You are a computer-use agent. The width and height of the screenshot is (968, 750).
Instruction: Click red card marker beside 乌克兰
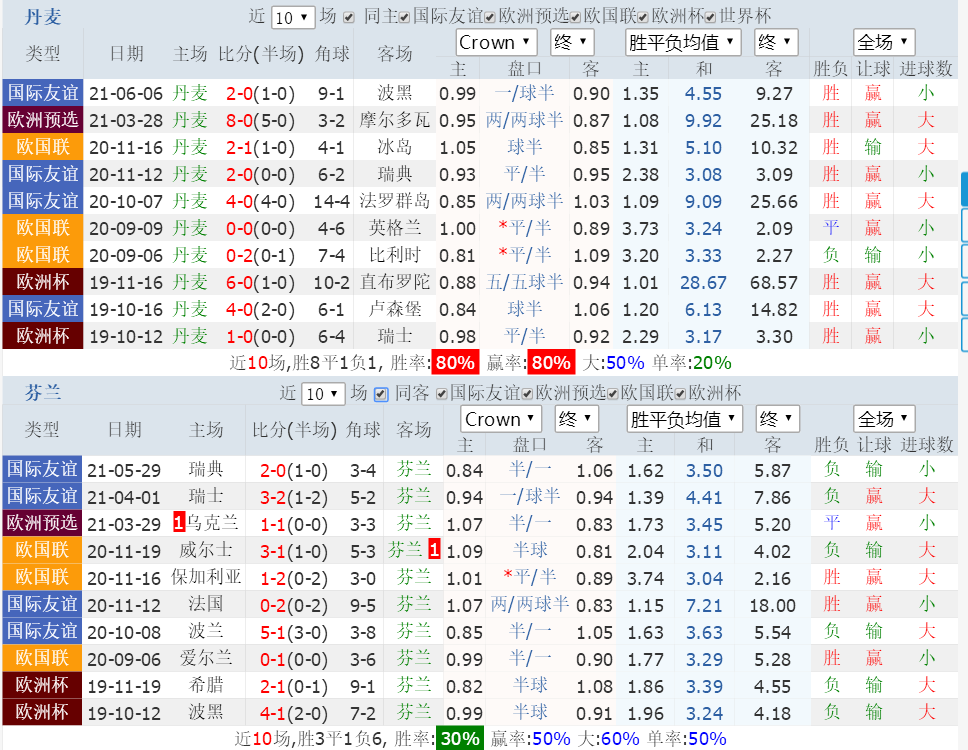pyautogui.click(x=179, y=523)
